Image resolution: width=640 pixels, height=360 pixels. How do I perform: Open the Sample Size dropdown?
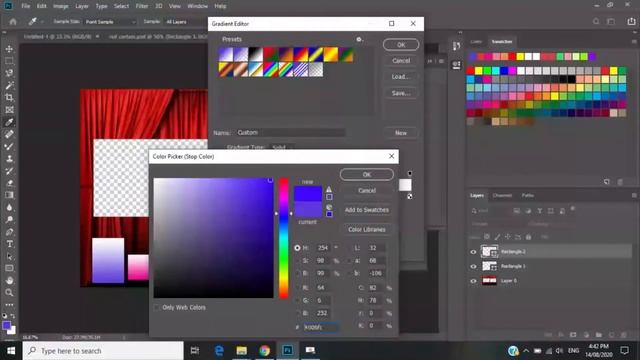(x=110, y=22)
